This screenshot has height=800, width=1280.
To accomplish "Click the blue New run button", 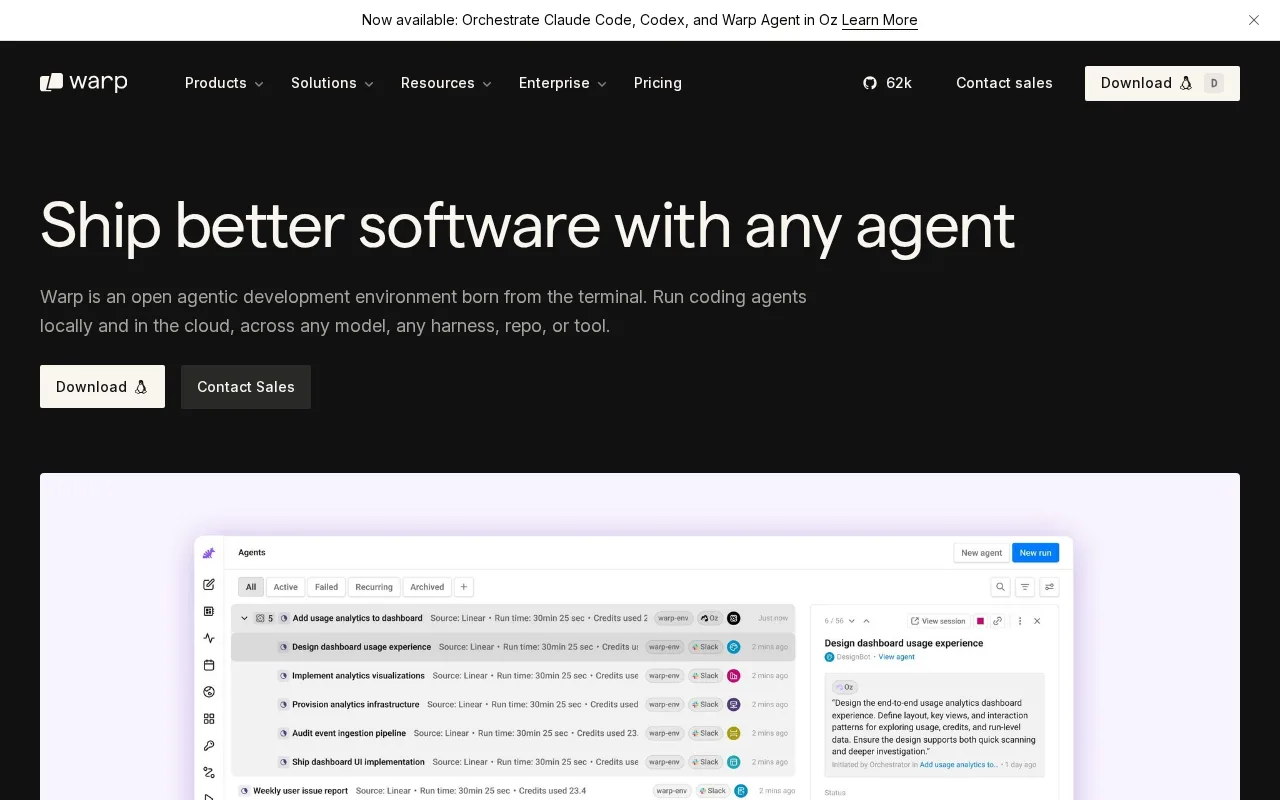I will point(1035,553).
